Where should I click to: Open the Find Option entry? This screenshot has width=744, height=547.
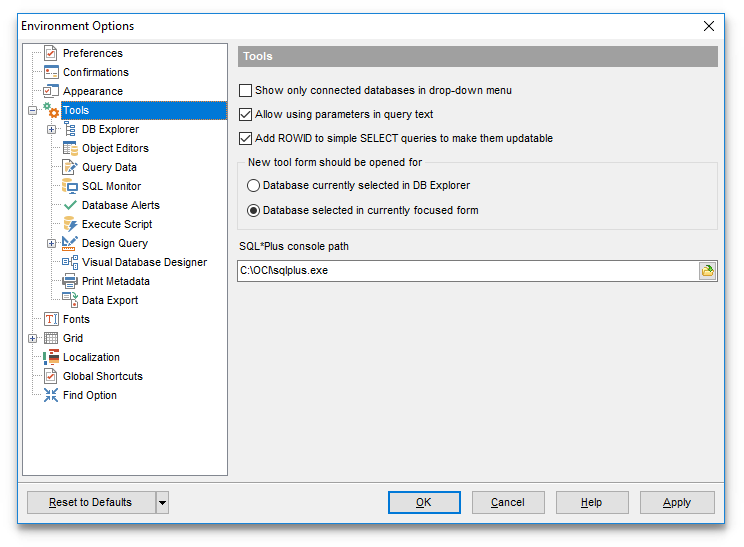tap(90, 395)
